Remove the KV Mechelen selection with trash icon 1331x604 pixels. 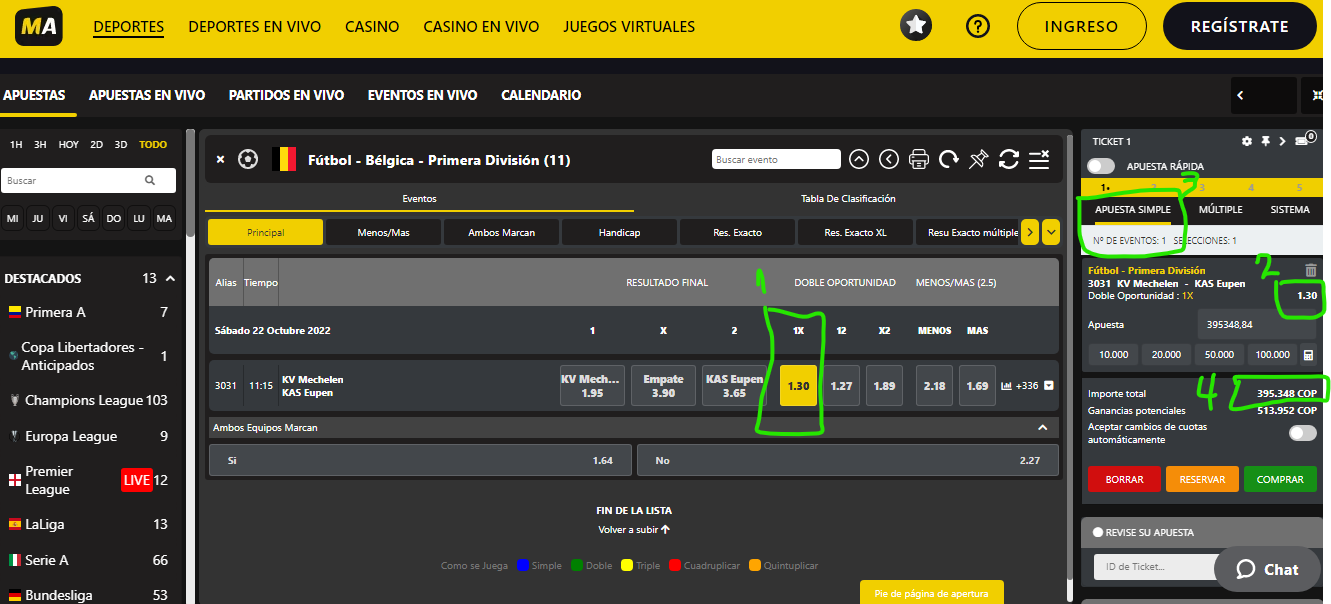1311,270
